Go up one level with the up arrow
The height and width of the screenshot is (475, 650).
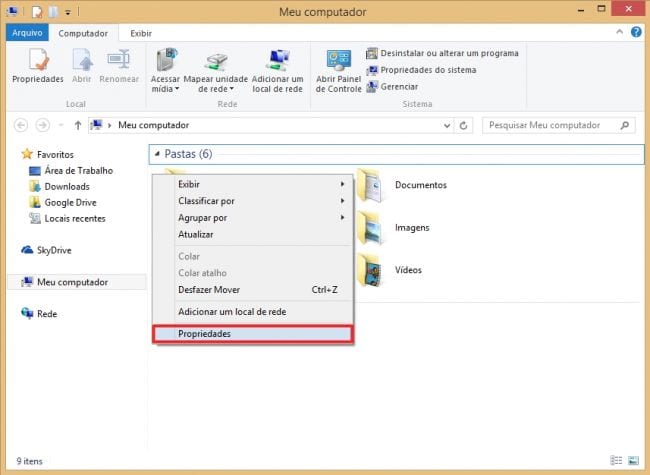78,125
